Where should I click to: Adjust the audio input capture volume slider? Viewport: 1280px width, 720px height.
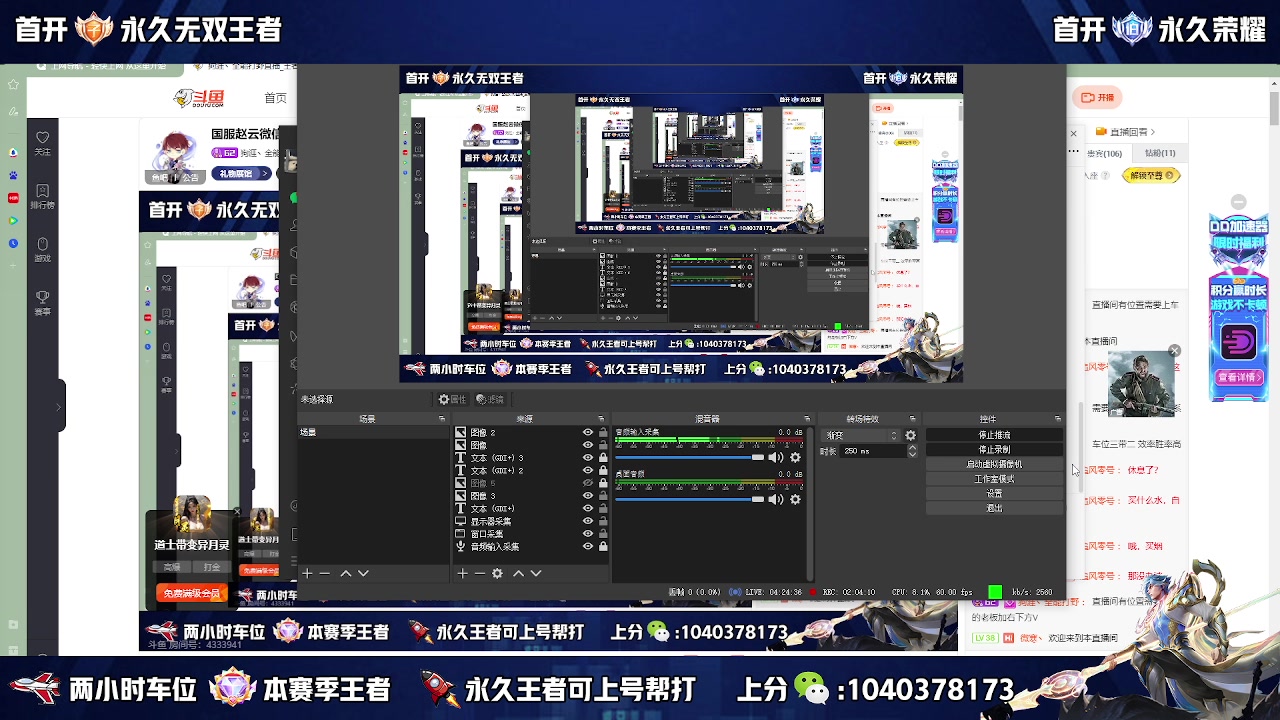[689, 457]
